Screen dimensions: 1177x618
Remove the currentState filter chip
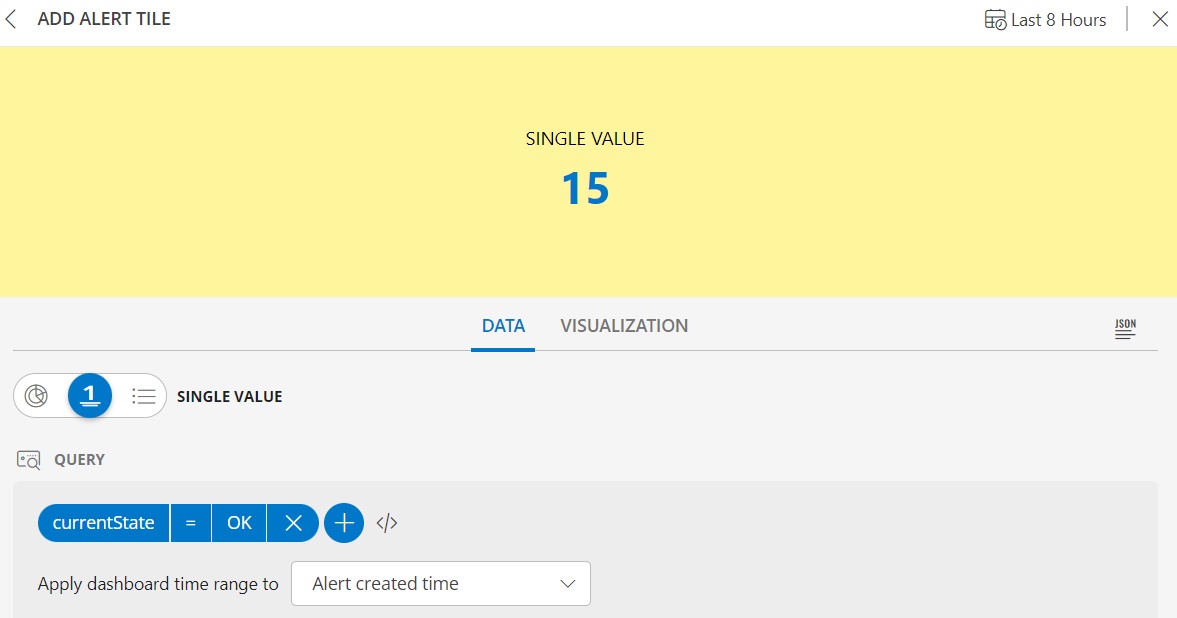click(292, 522)
